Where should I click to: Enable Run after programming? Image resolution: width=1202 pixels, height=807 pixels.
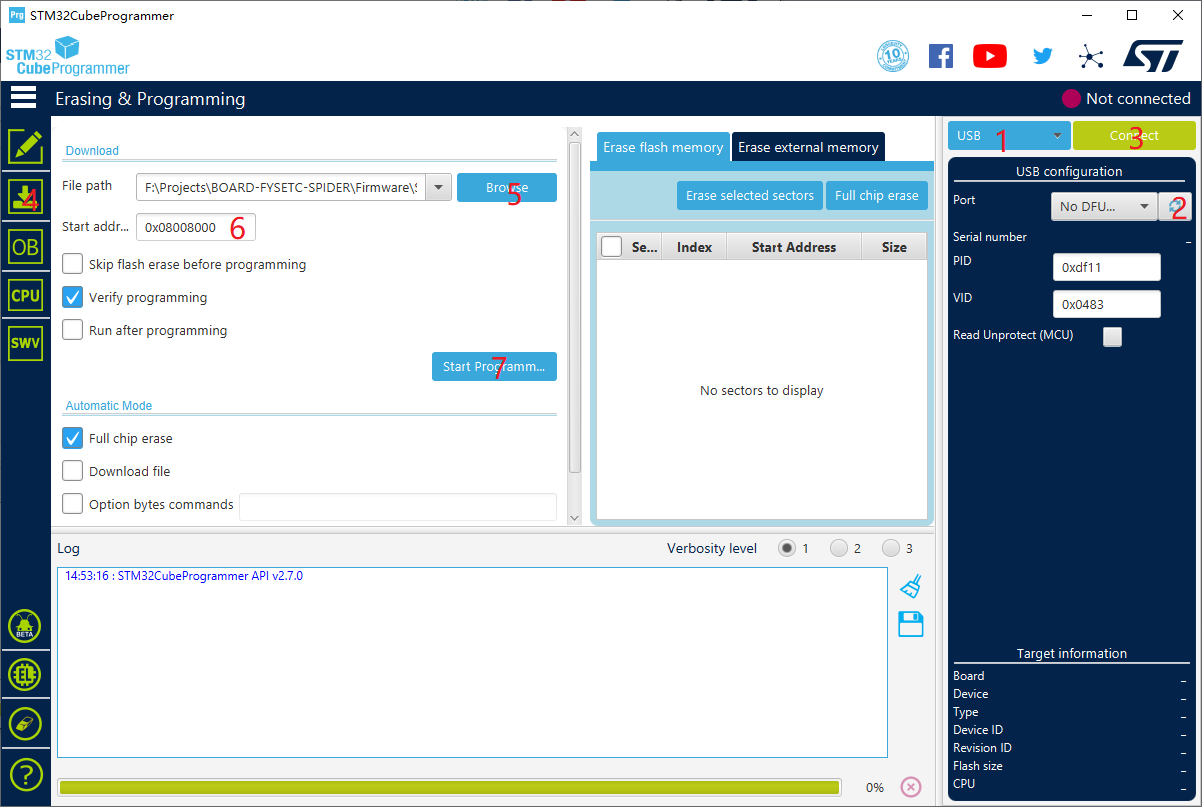coord(72,330)
